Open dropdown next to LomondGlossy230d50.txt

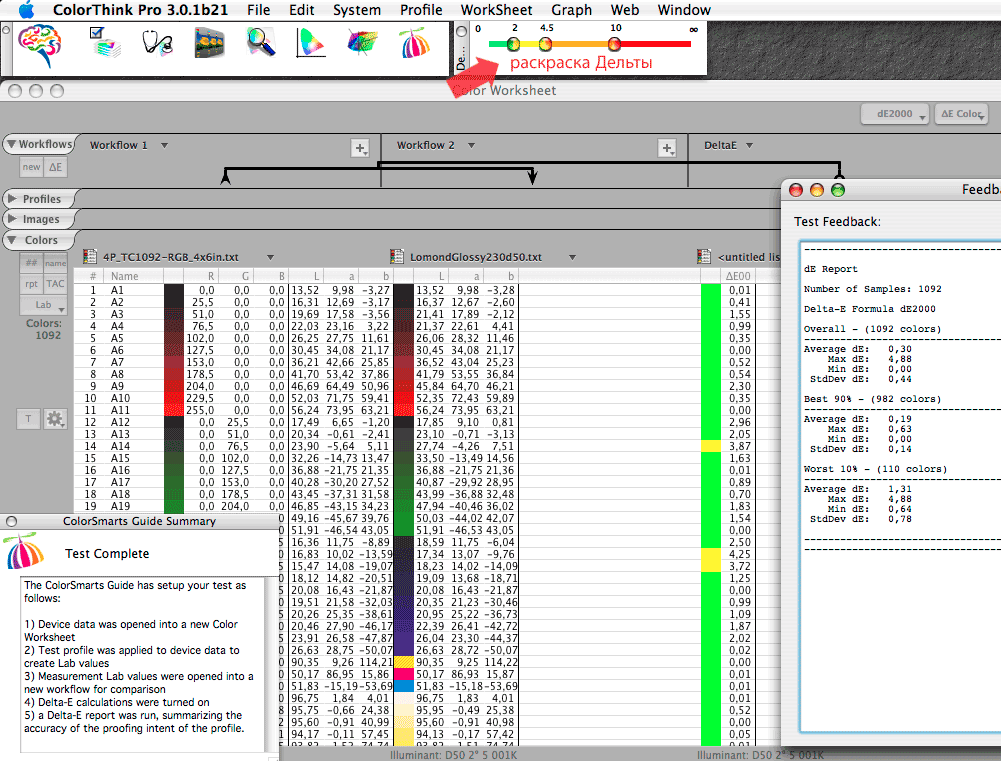[x=572, y=257]
